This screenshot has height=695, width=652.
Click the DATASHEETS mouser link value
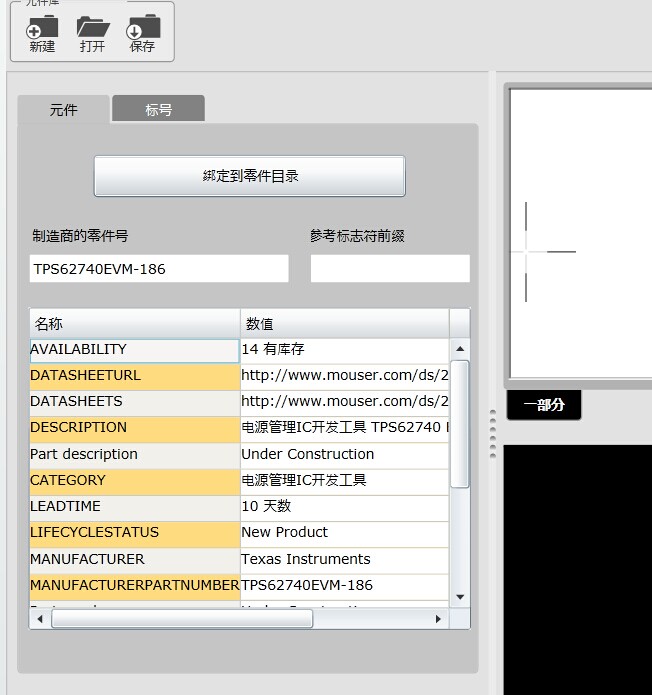pyautogui.click(x=344, y=402)
